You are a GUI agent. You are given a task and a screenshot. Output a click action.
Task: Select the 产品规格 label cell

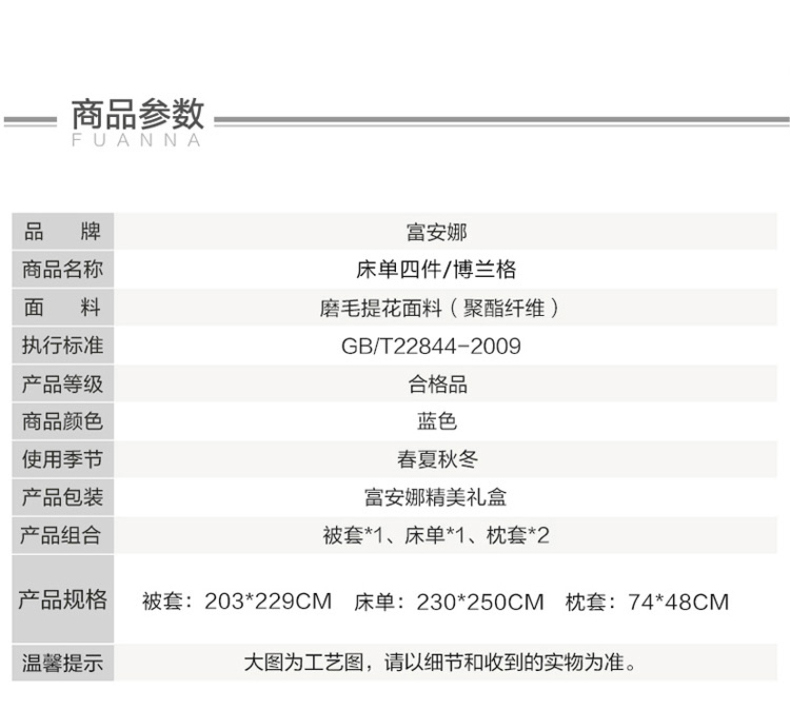point(63,599)
